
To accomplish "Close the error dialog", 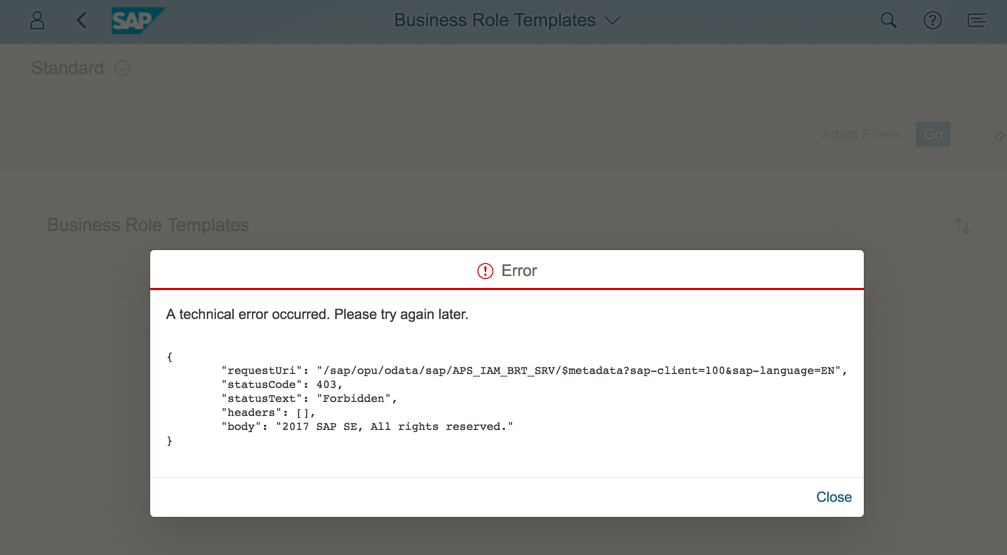I will (834, 497).
